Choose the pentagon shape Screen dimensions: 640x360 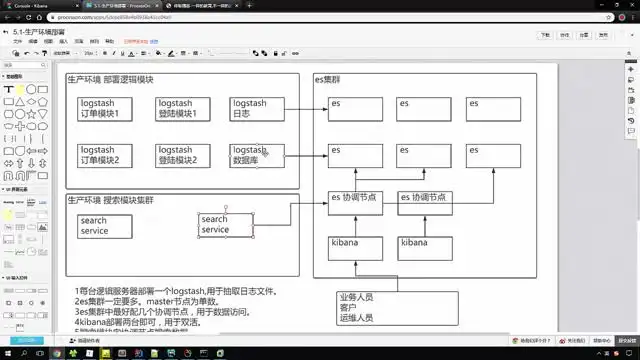[42, 102]
